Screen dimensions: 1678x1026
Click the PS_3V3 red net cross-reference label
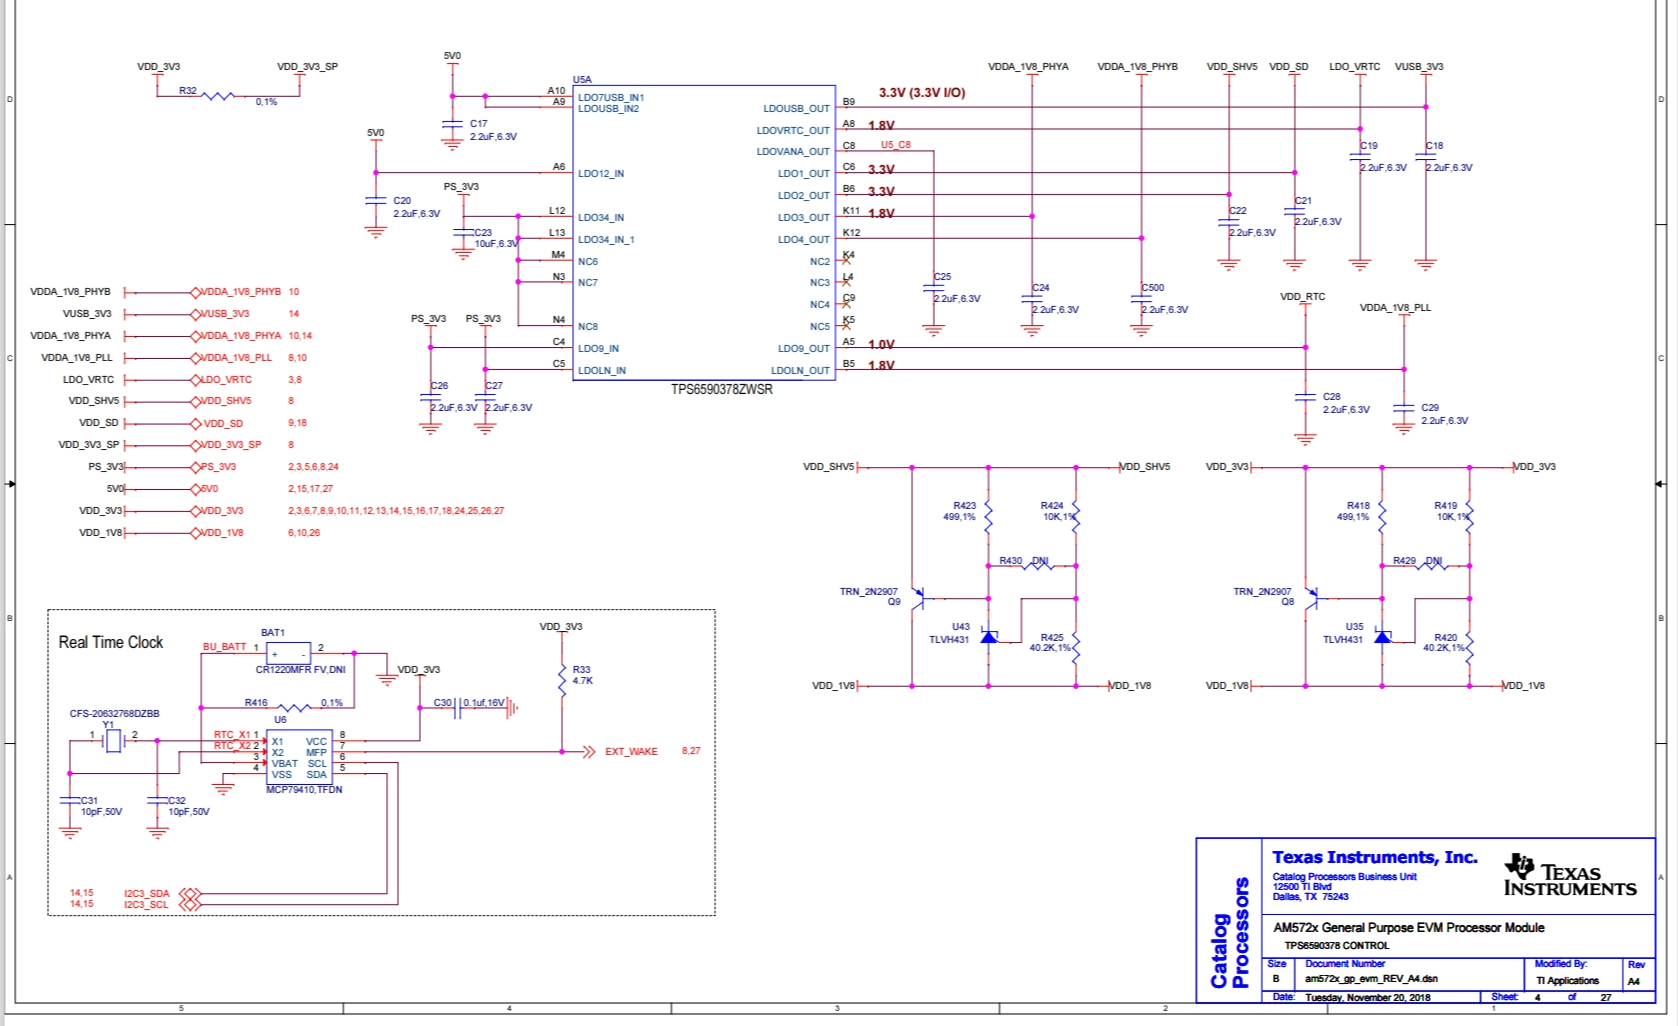[x=217, y=467]
